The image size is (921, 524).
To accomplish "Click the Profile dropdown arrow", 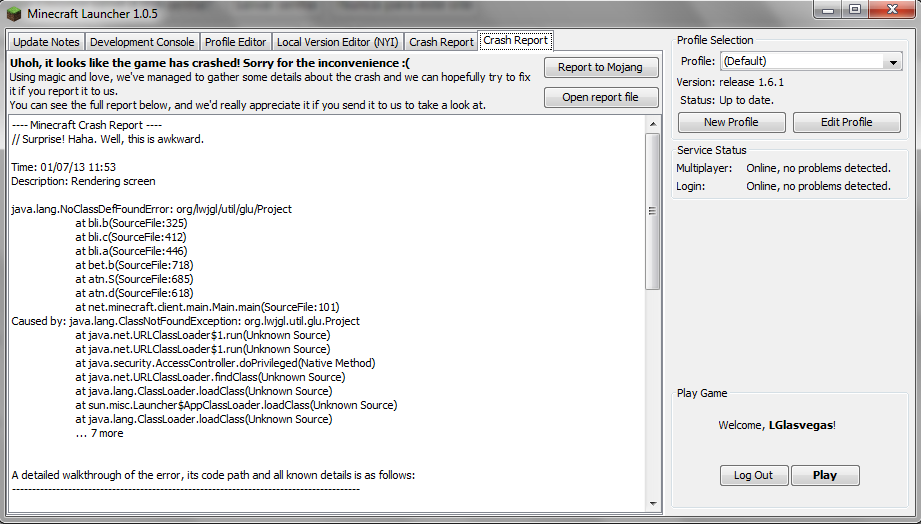I will 893,62.
